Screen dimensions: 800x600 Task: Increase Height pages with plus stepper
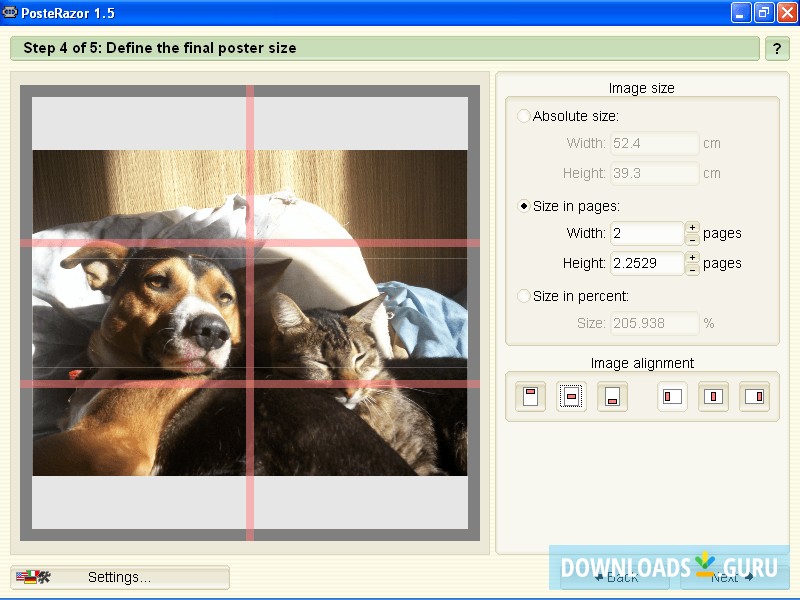[692, 257]
